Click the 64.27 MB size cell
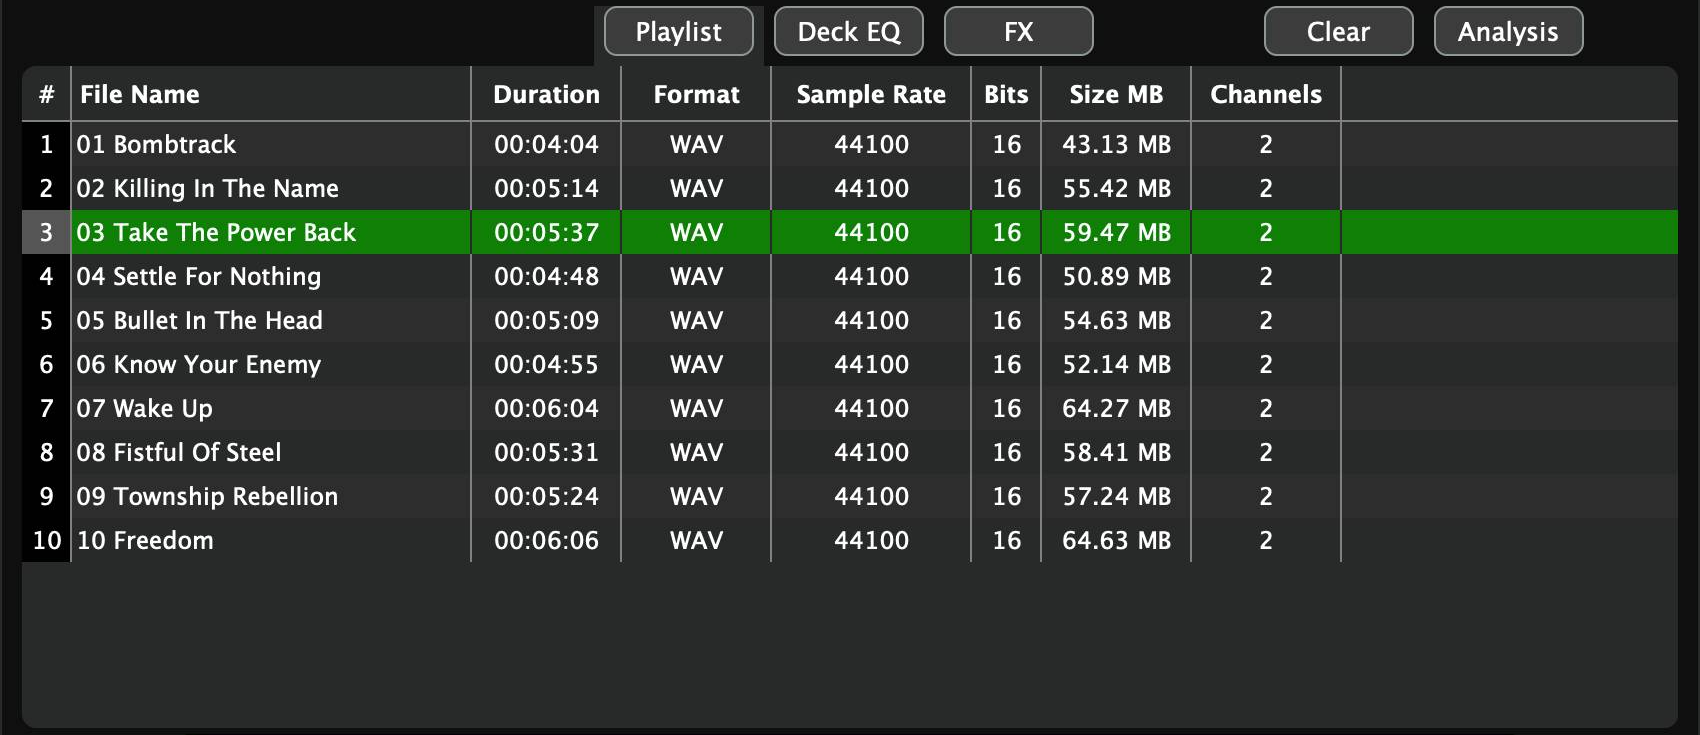 click(1116, 408)
